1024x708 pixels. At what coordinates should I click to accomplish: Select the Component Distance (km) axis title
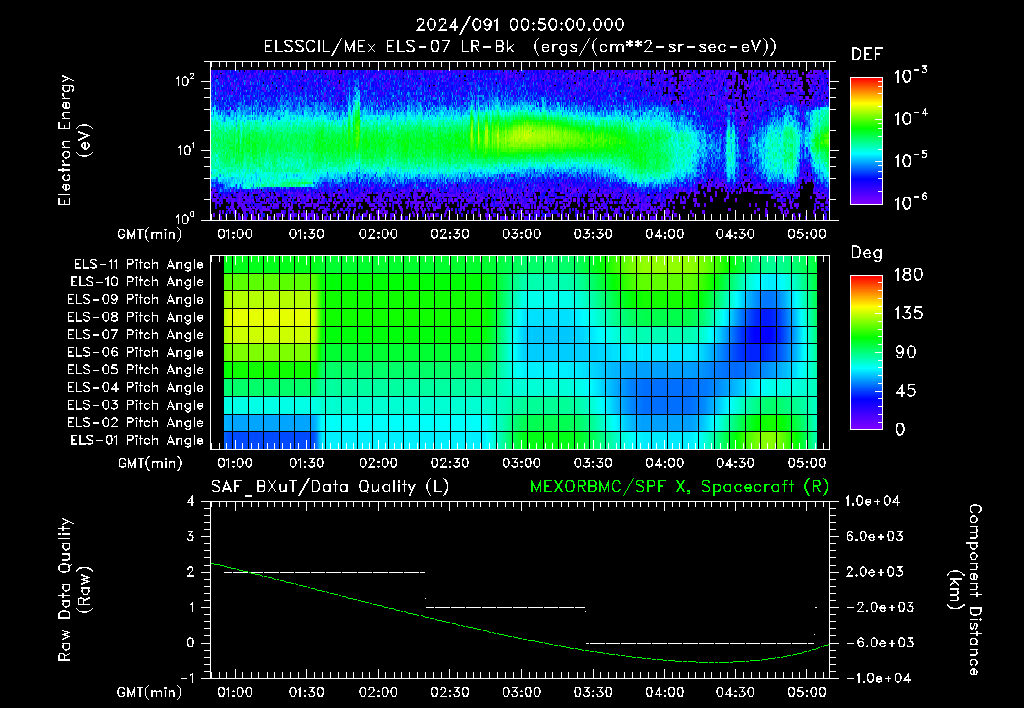pos(965,590)
